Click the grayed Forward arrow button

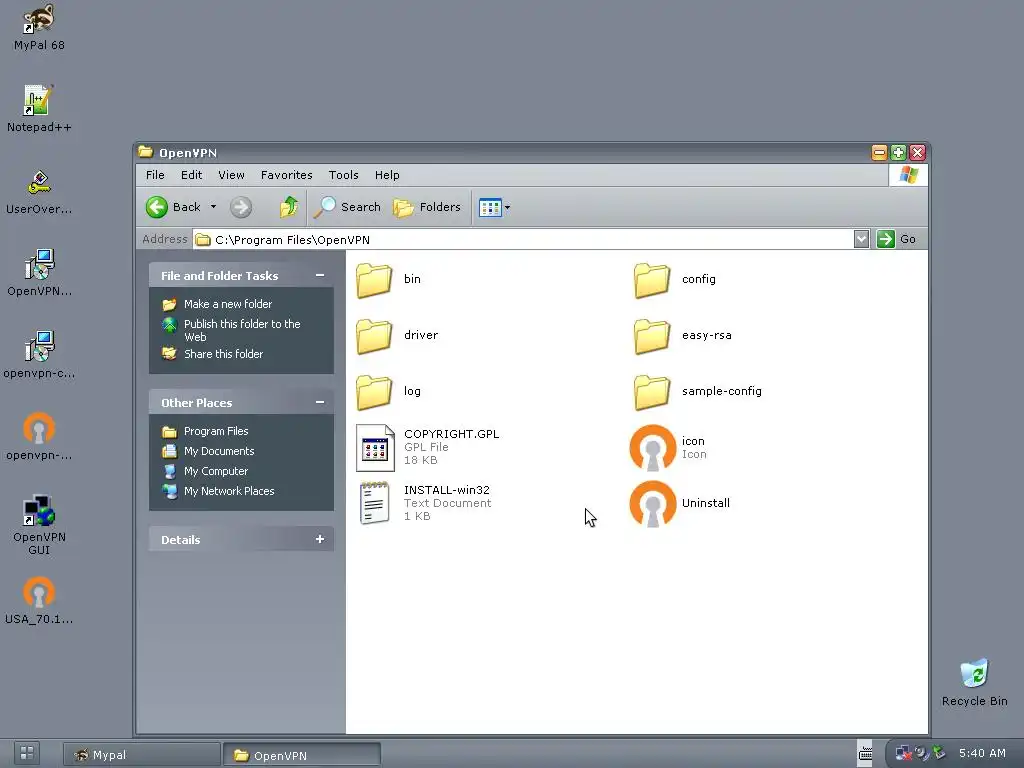(x=241, y=208)
